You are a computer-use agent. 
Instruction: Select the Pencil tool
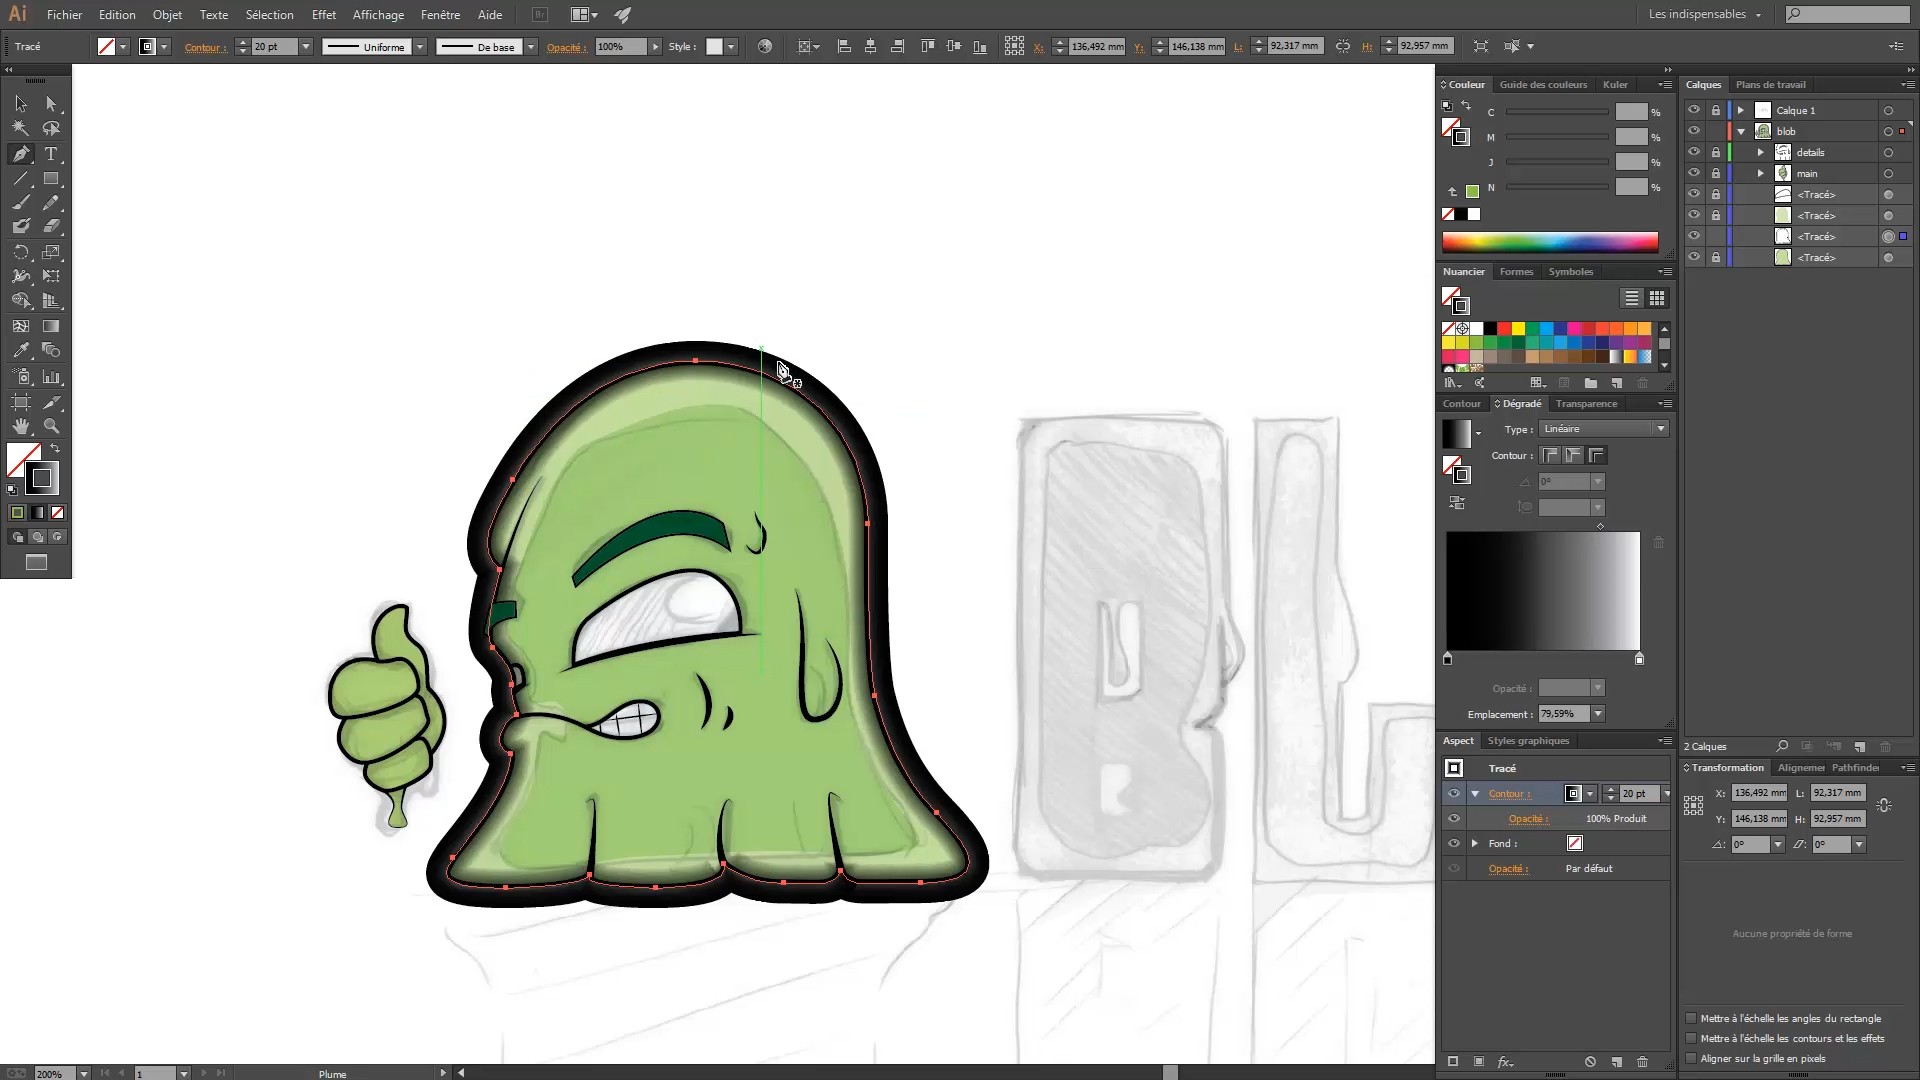[x=51, y=203]
